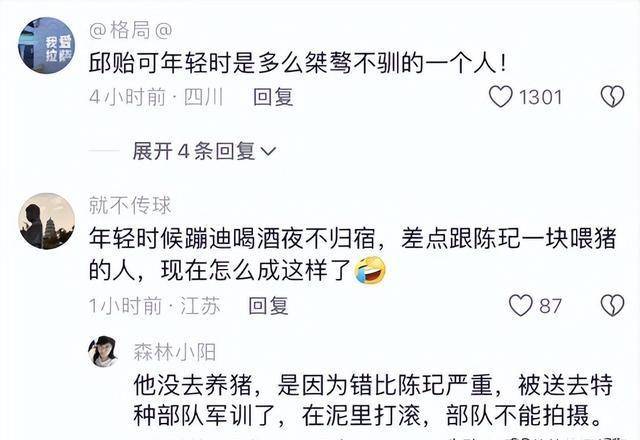Reply to @格局@'s comment via 回复
640x440 pixels.
coord(273,97)
